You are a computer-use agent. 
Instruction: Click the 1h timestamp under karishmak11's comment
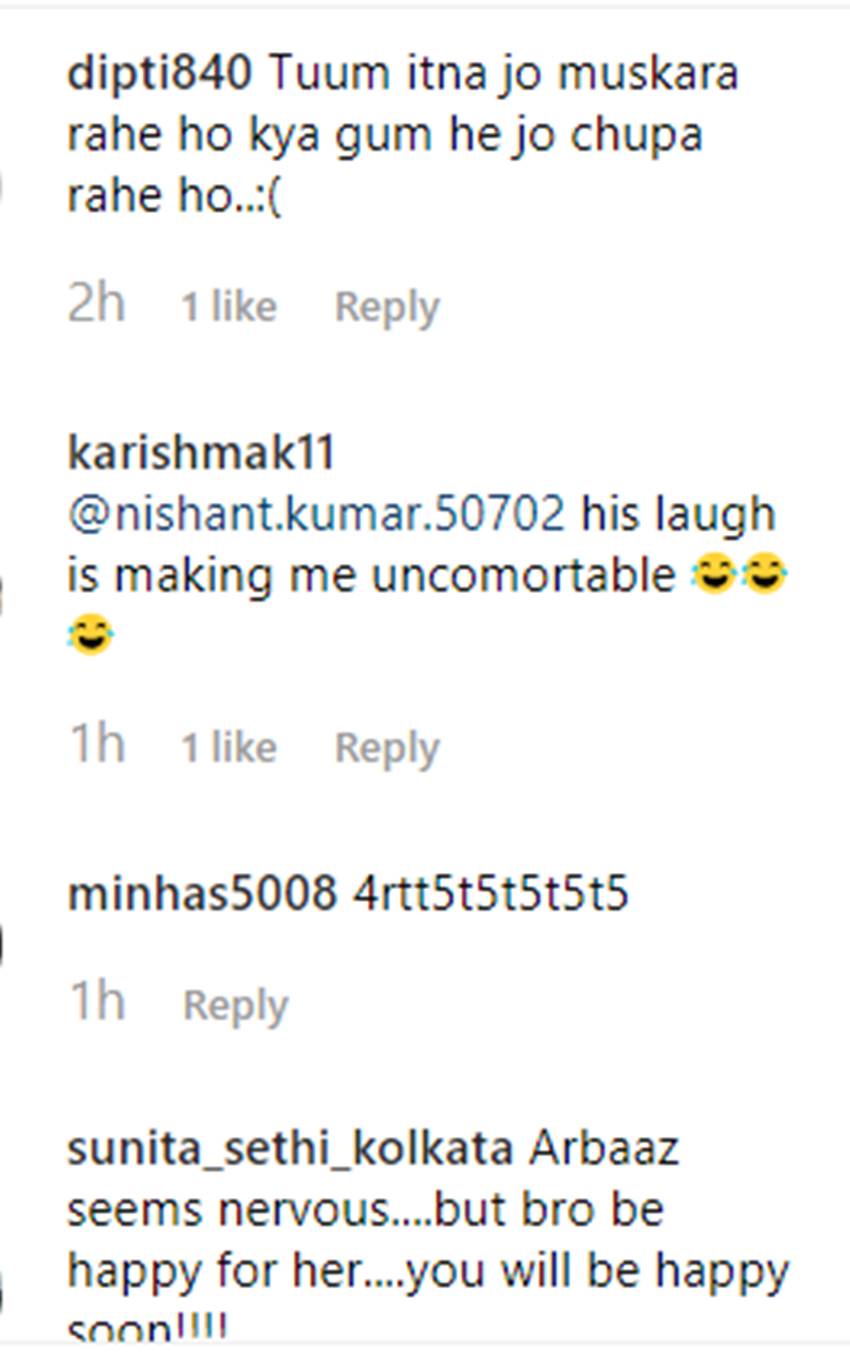(x=96, y=745)
